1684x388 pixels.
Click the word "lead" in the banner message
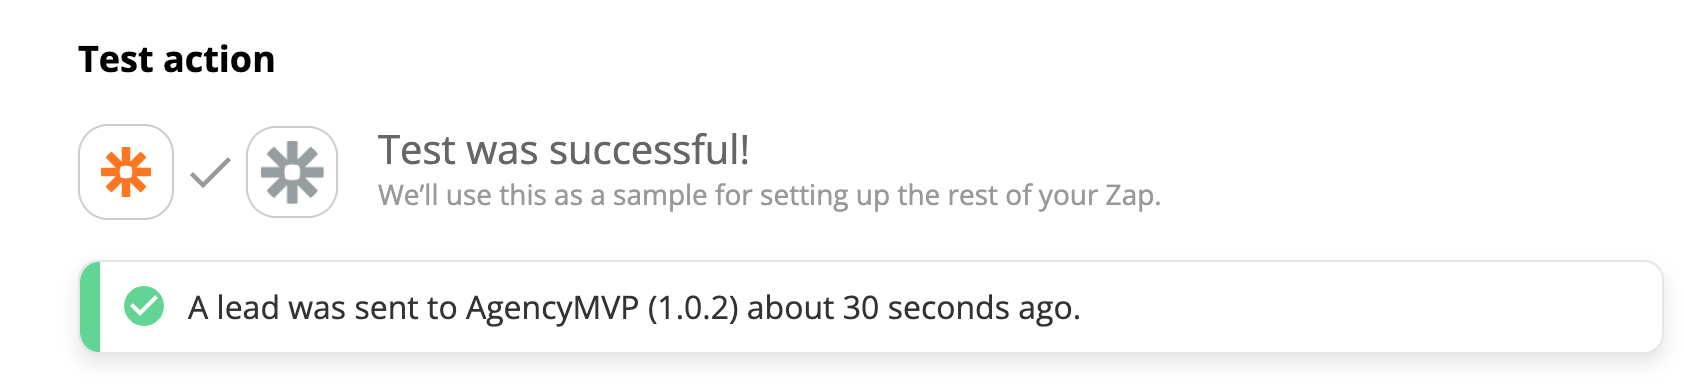click(x=248, y=308)
